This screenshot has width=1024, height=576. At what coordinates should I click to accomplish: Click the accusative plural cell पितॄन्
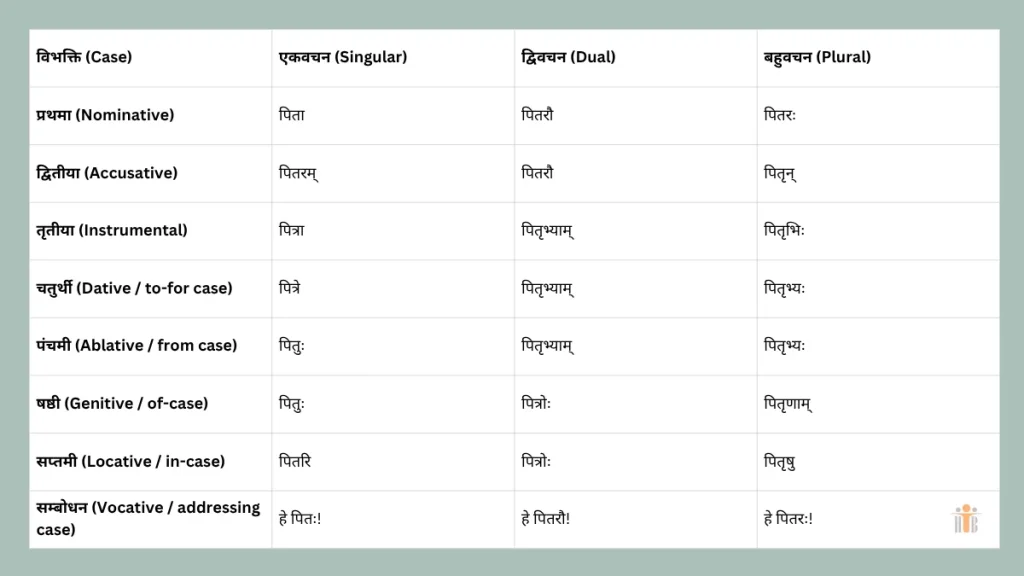point(780,173)
